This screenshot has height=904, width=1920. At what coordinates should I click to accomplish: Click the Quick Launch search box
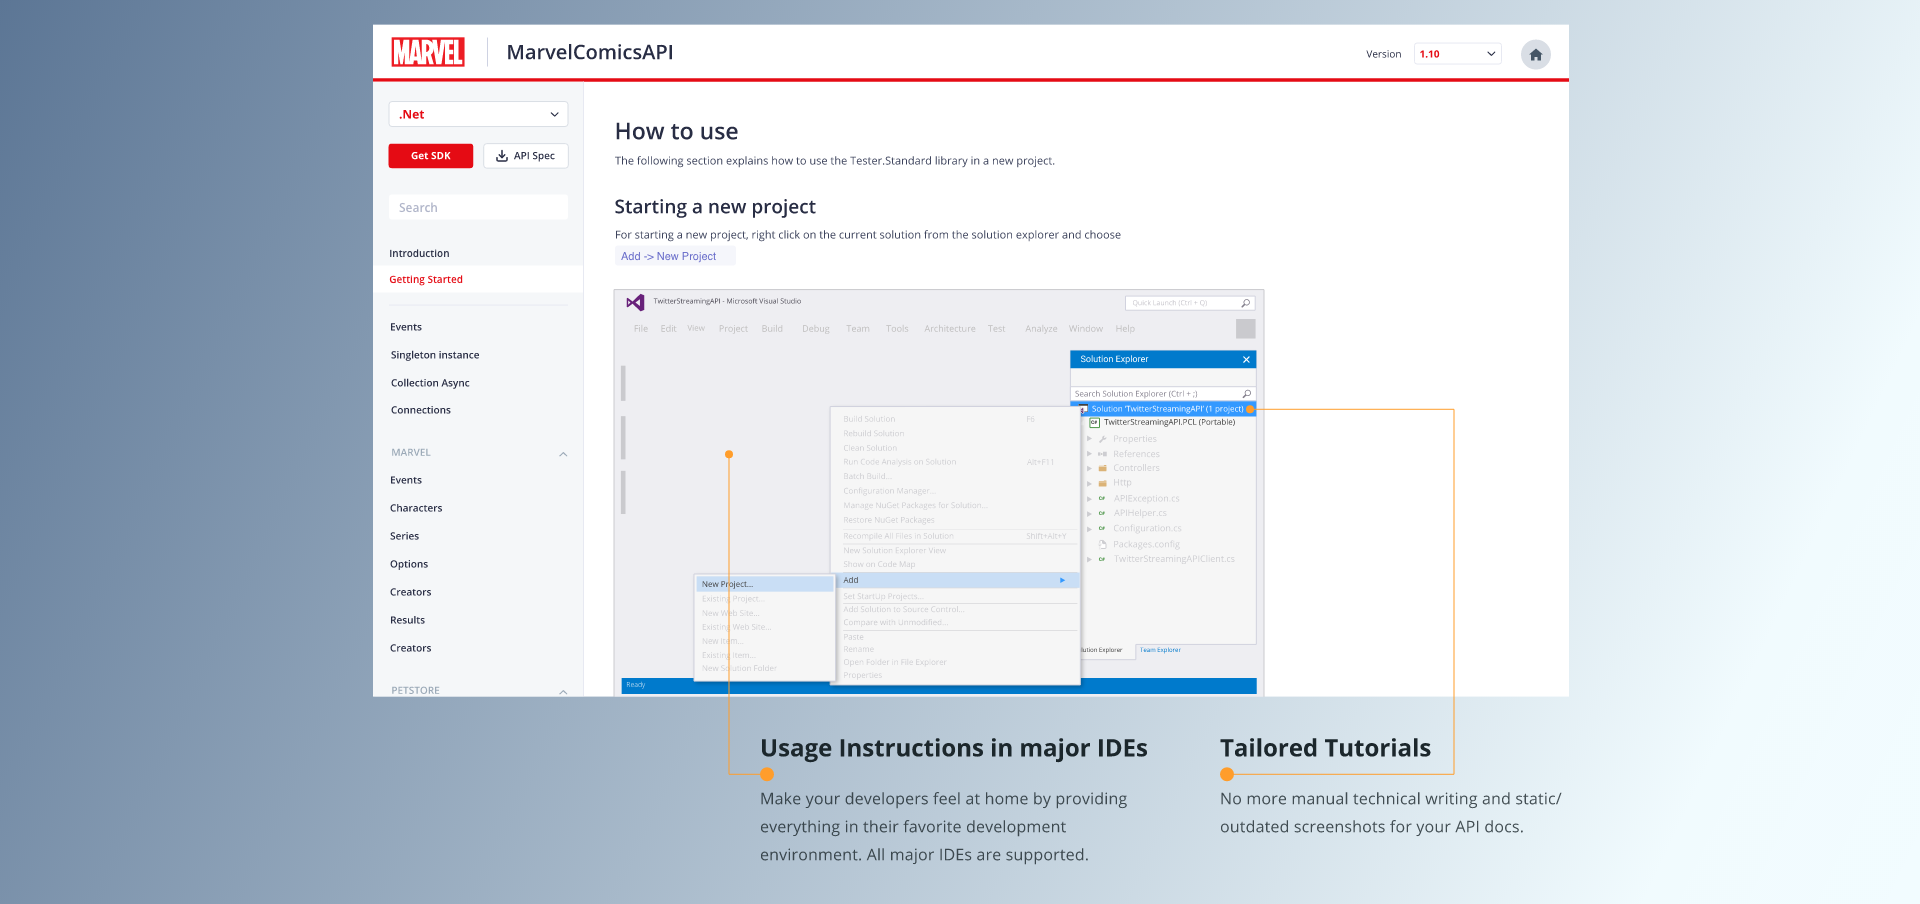(1190, 303)
